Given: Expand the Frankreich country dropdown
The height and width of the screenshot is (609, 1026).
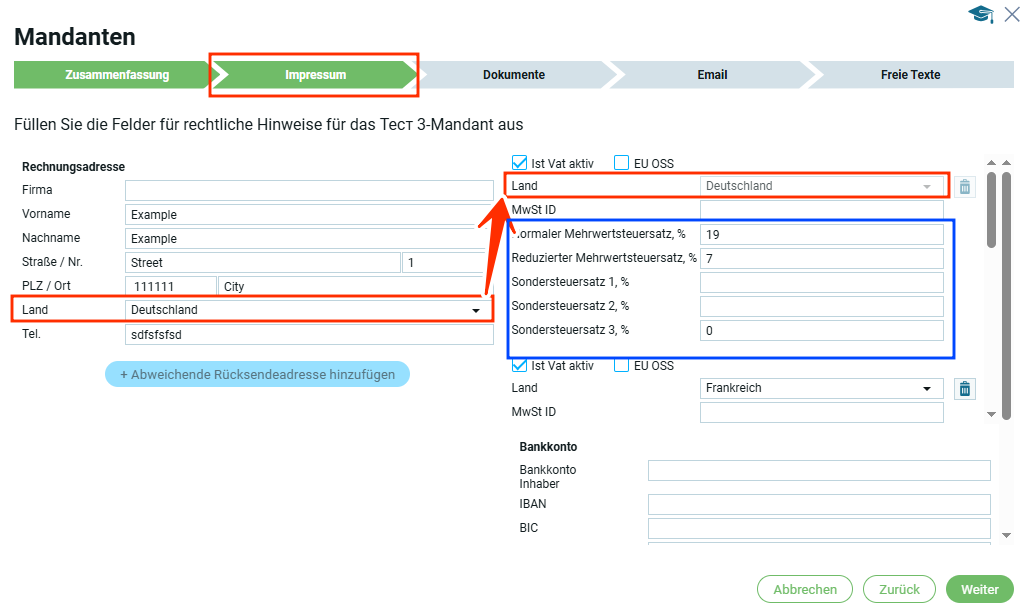Looking at the screenshot, I should 821,388.
